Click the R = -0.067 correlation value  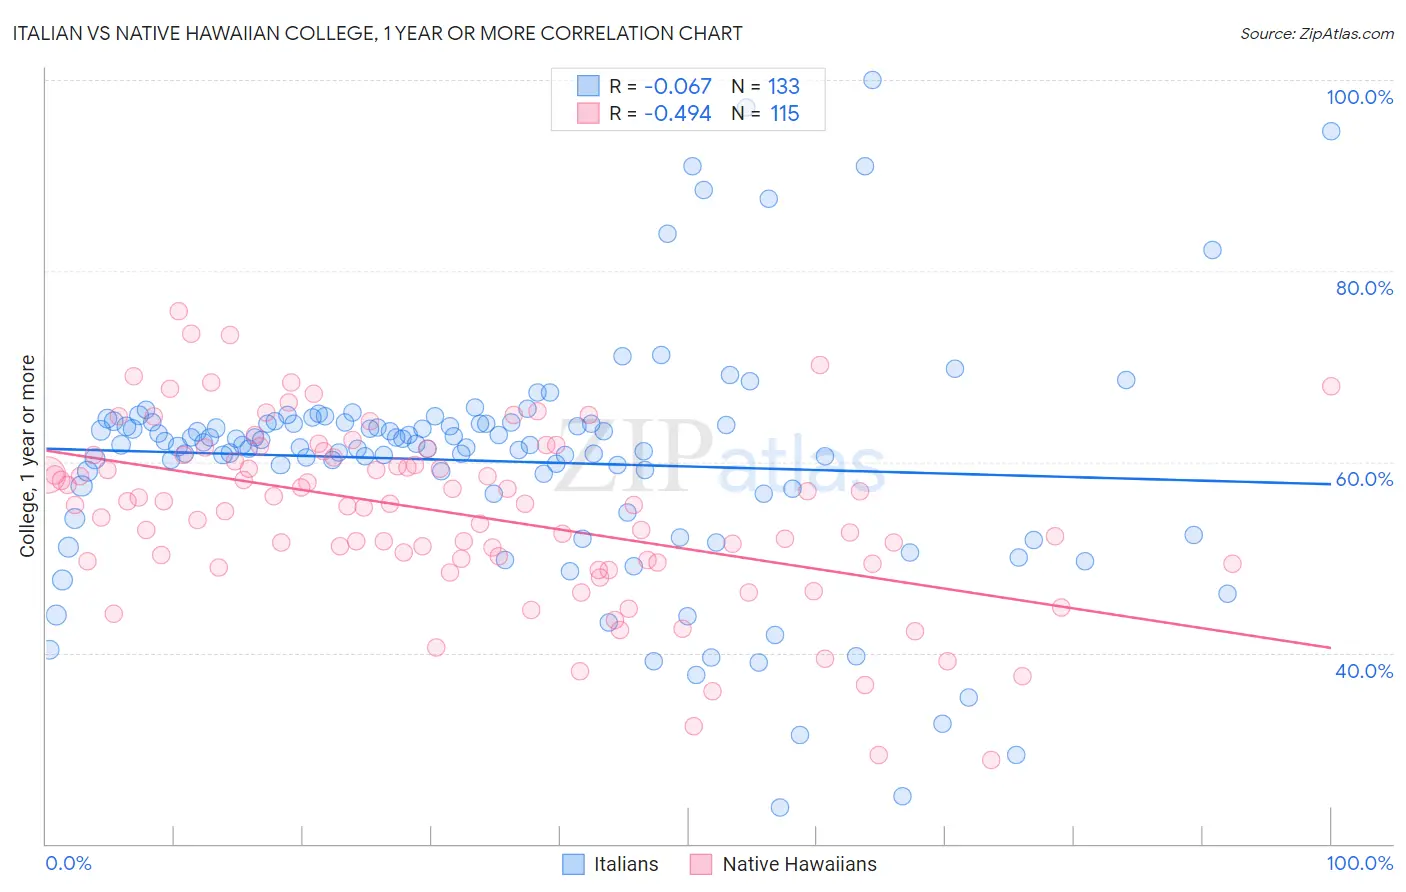point(661,86)
